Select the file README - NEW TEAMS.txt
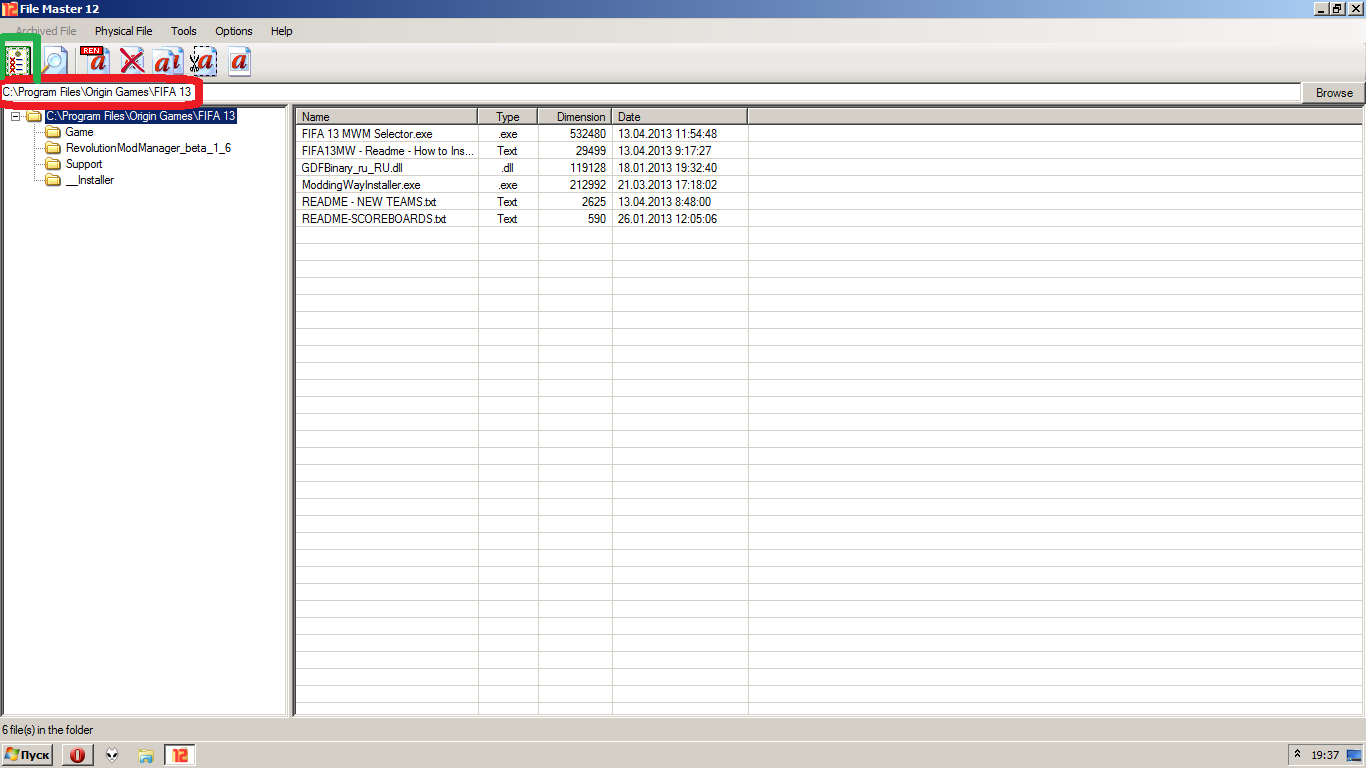 click(369, 202)
